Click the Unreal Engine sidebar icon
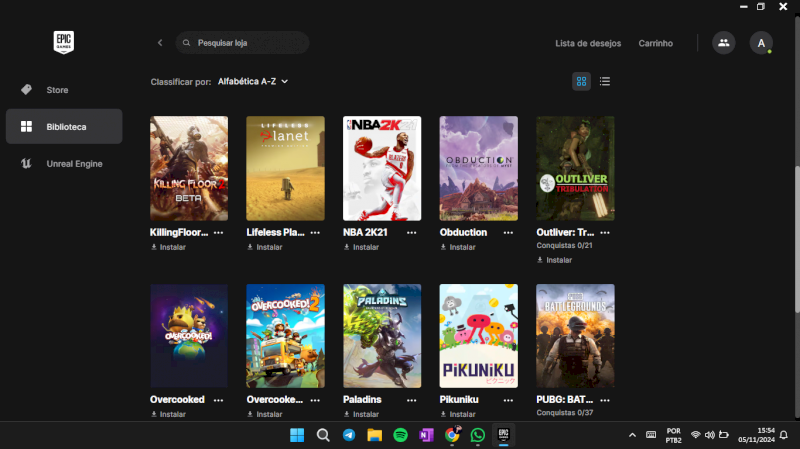The width and height of the screenshot is (800, 449). 26,163
